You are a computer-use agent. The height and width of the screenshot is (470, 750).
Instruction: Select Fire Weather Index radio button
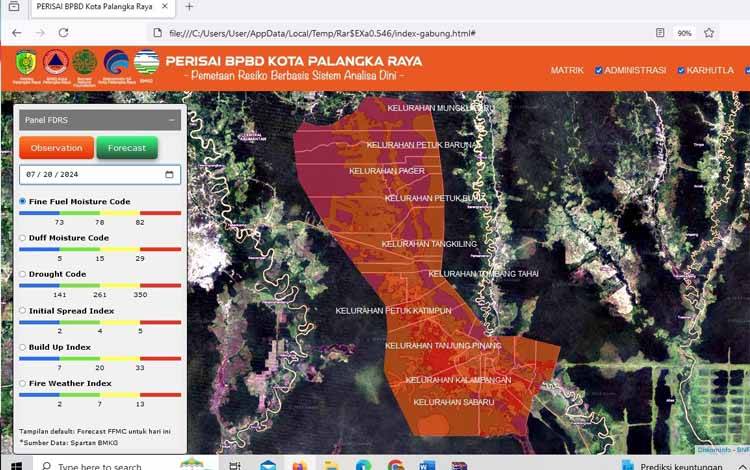pyautogui.click(x=22, y=383)
